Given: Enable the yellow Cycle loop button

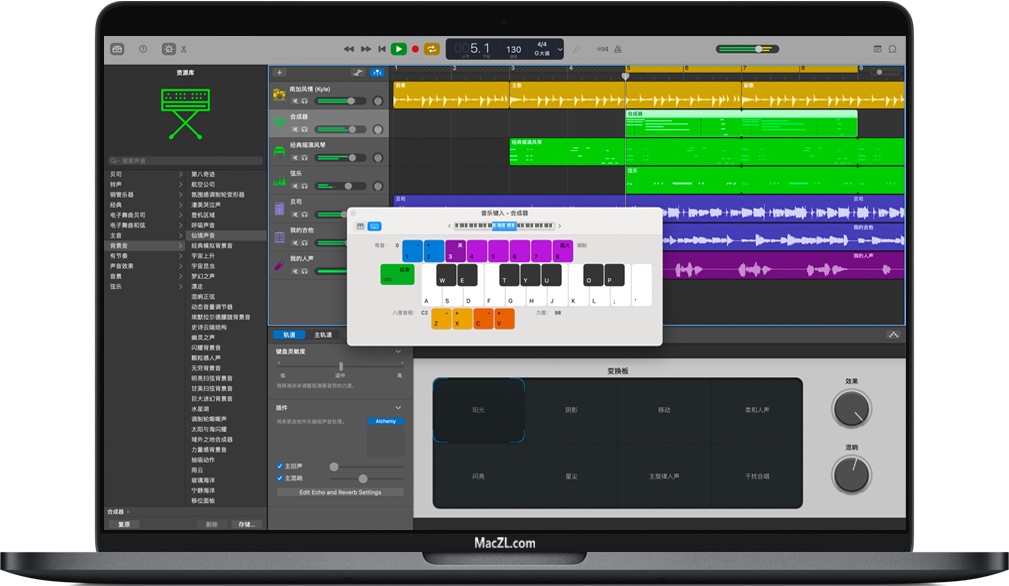Looking at the screenshot, I should tap(431, 48).
